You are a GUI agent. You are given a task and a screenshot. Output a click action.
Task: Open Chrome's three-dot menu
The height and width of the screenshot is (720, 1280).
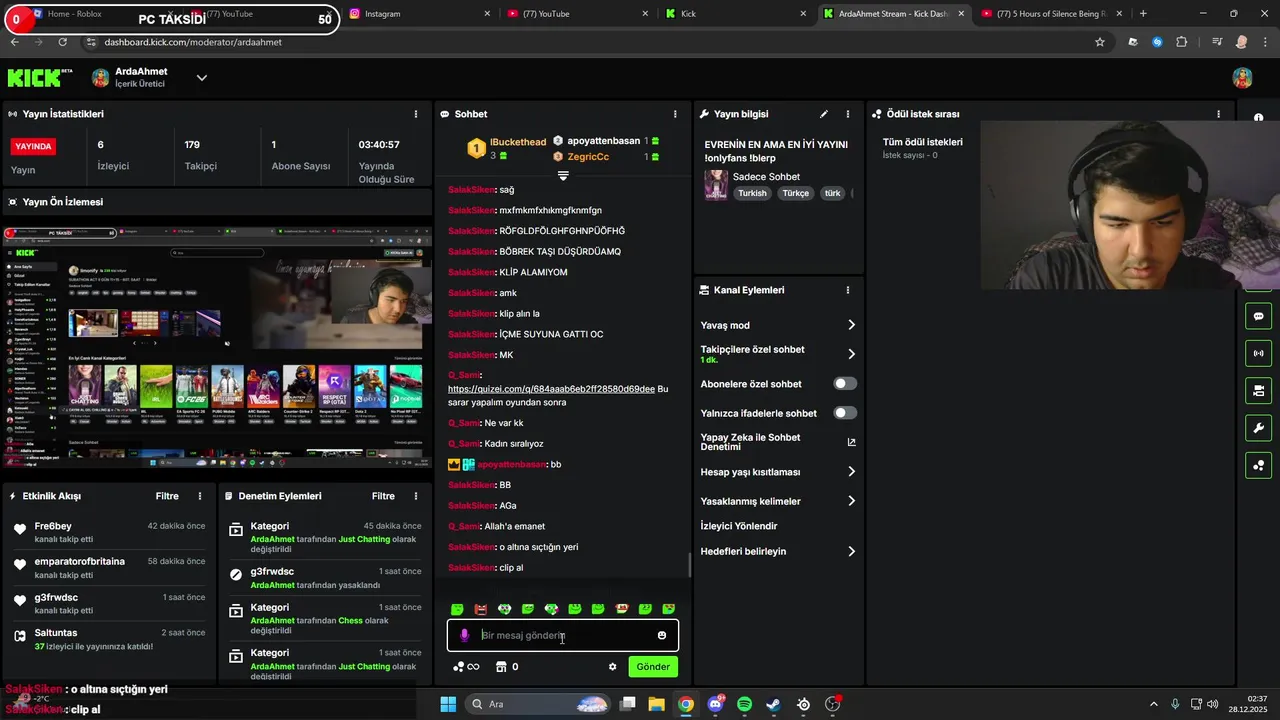pyautogui.click(x=1266, y=42)
